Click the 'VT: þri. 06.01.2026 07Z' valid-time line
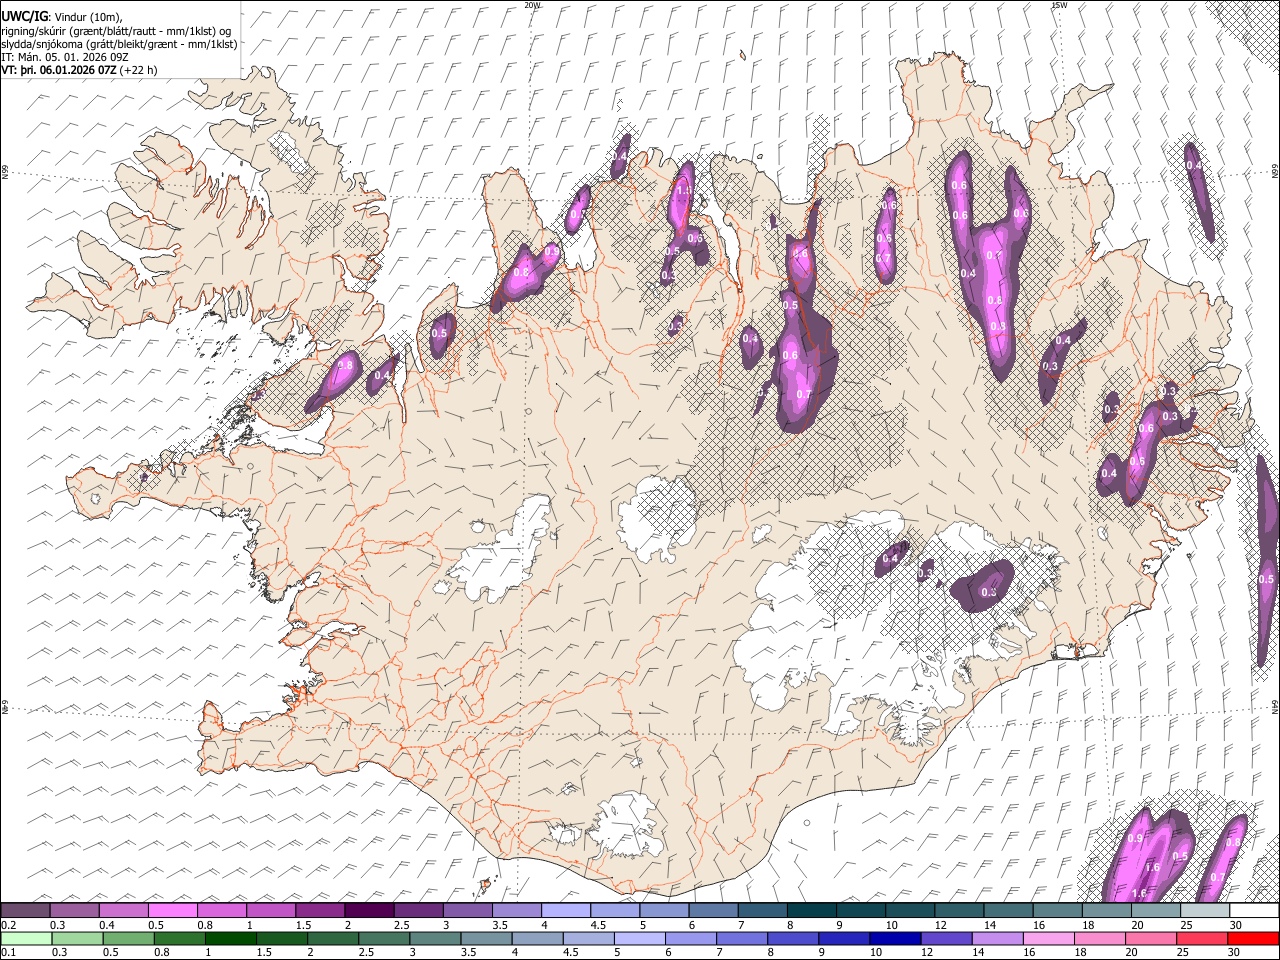This screenshot has height=960, width=1280. click(59, 70)
